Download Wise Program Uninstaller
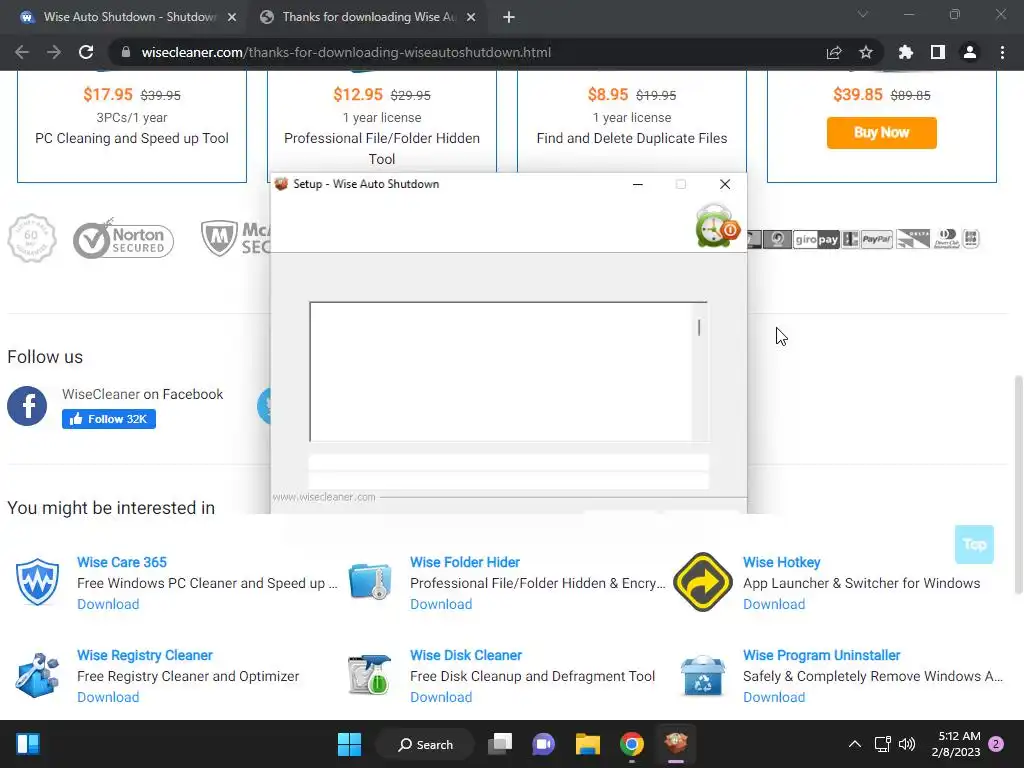Screen dimensions: 1024x768 point(774,697)
